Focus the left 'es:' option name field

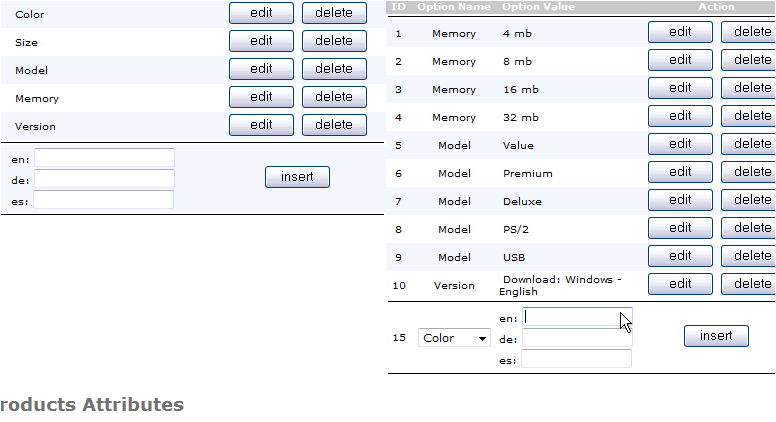pyautogui.click(x=104, y=199)
